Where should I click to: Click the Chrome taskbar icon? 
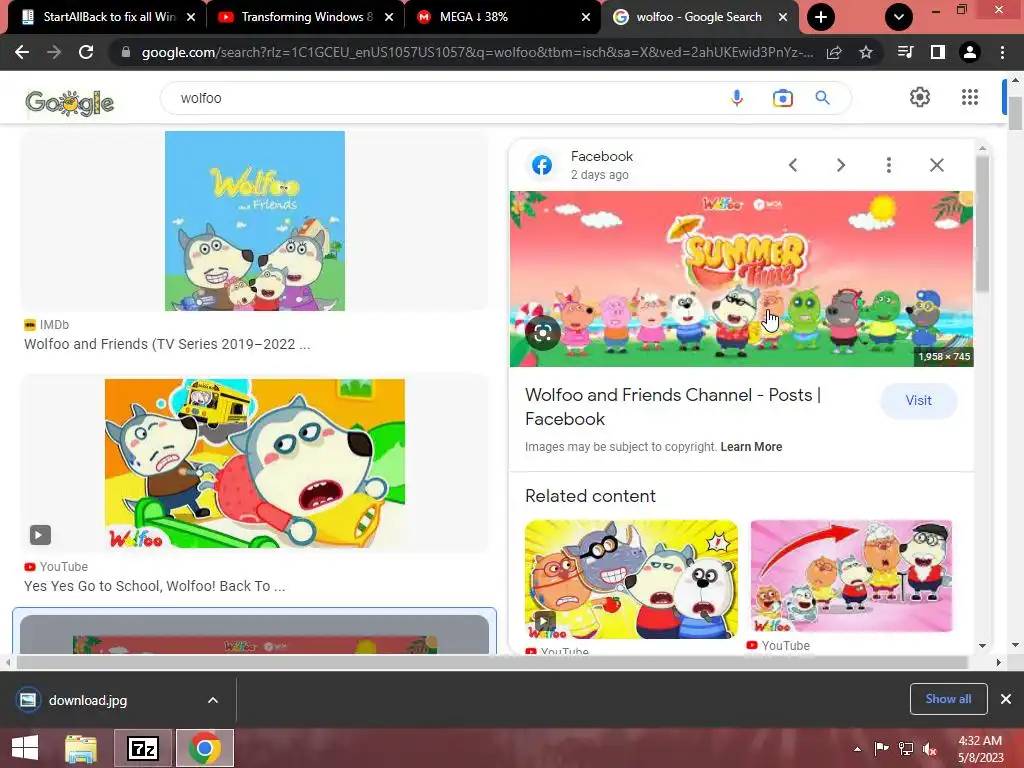[x=204, y=748]
